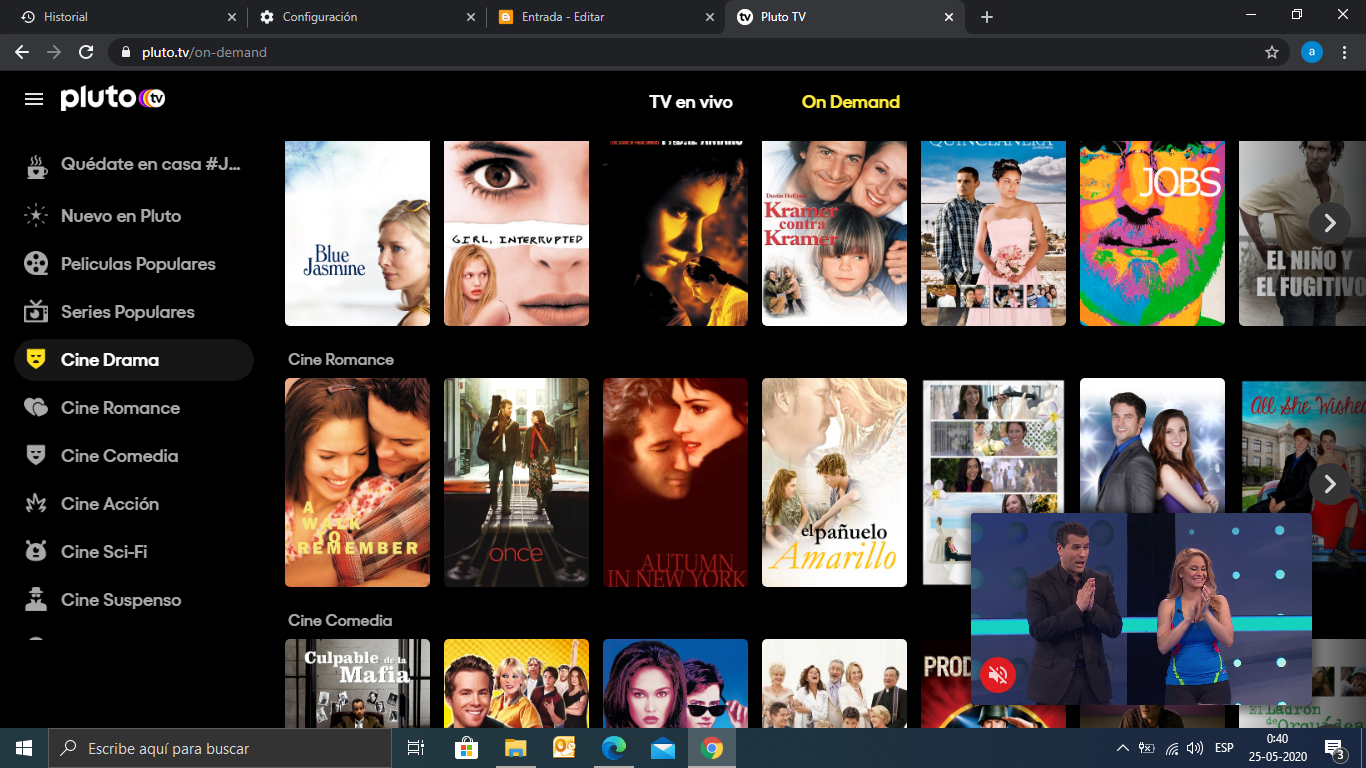Select the On Demand tab

coord(851,102)
